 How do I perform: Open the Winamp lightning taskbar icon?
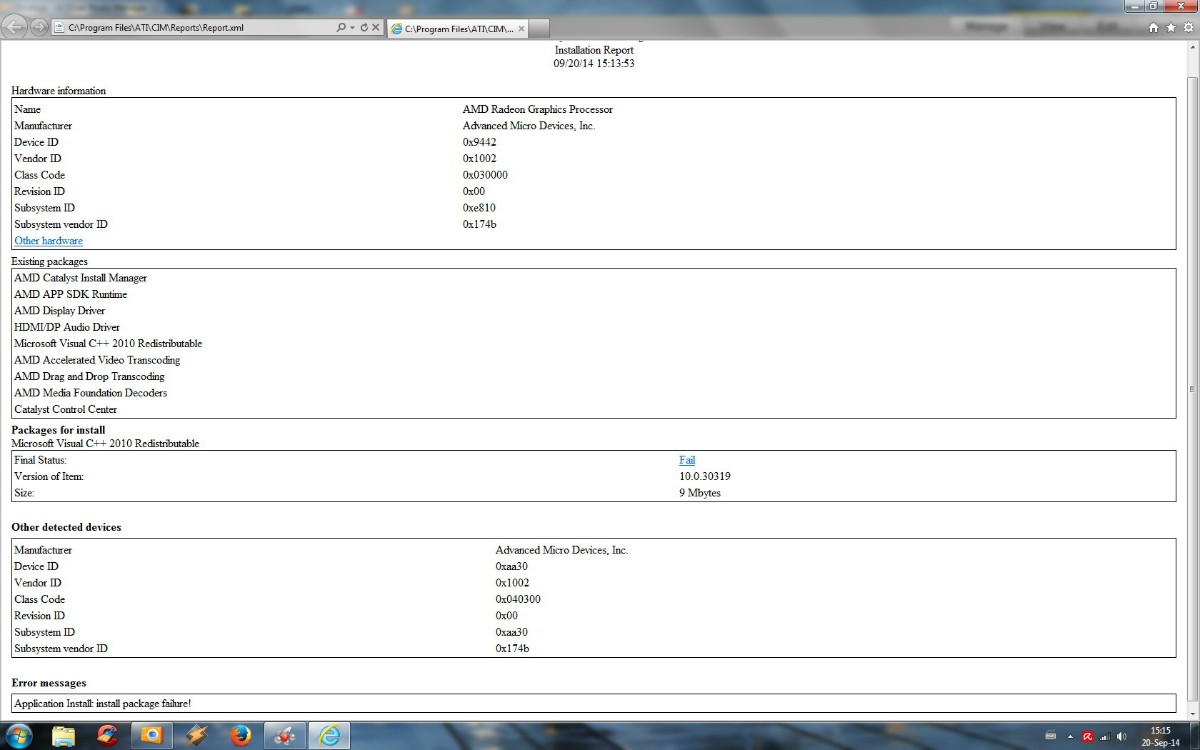(196, 736)
